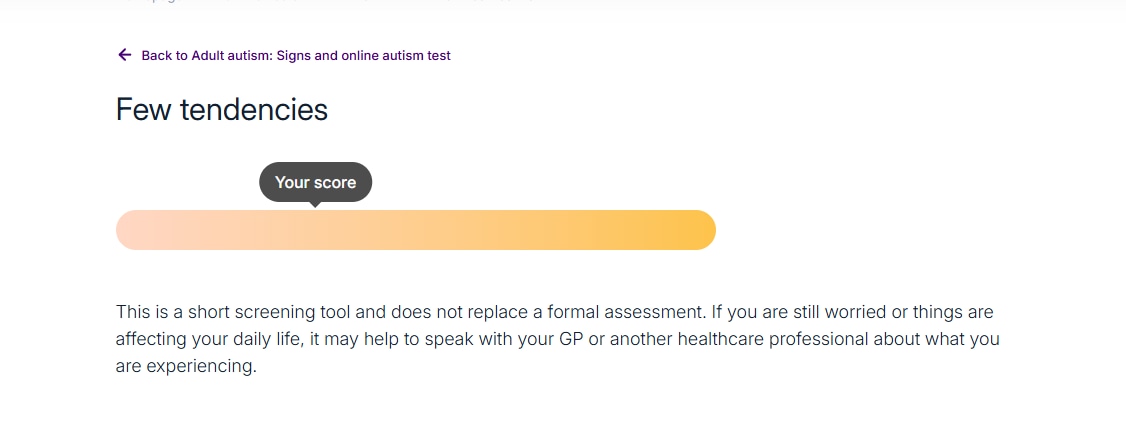Image resolution: width=1126 pixels, height=439 pixels.
Task: Click the words 'Adult autism:' in back link
Action: tap(233, 56)
